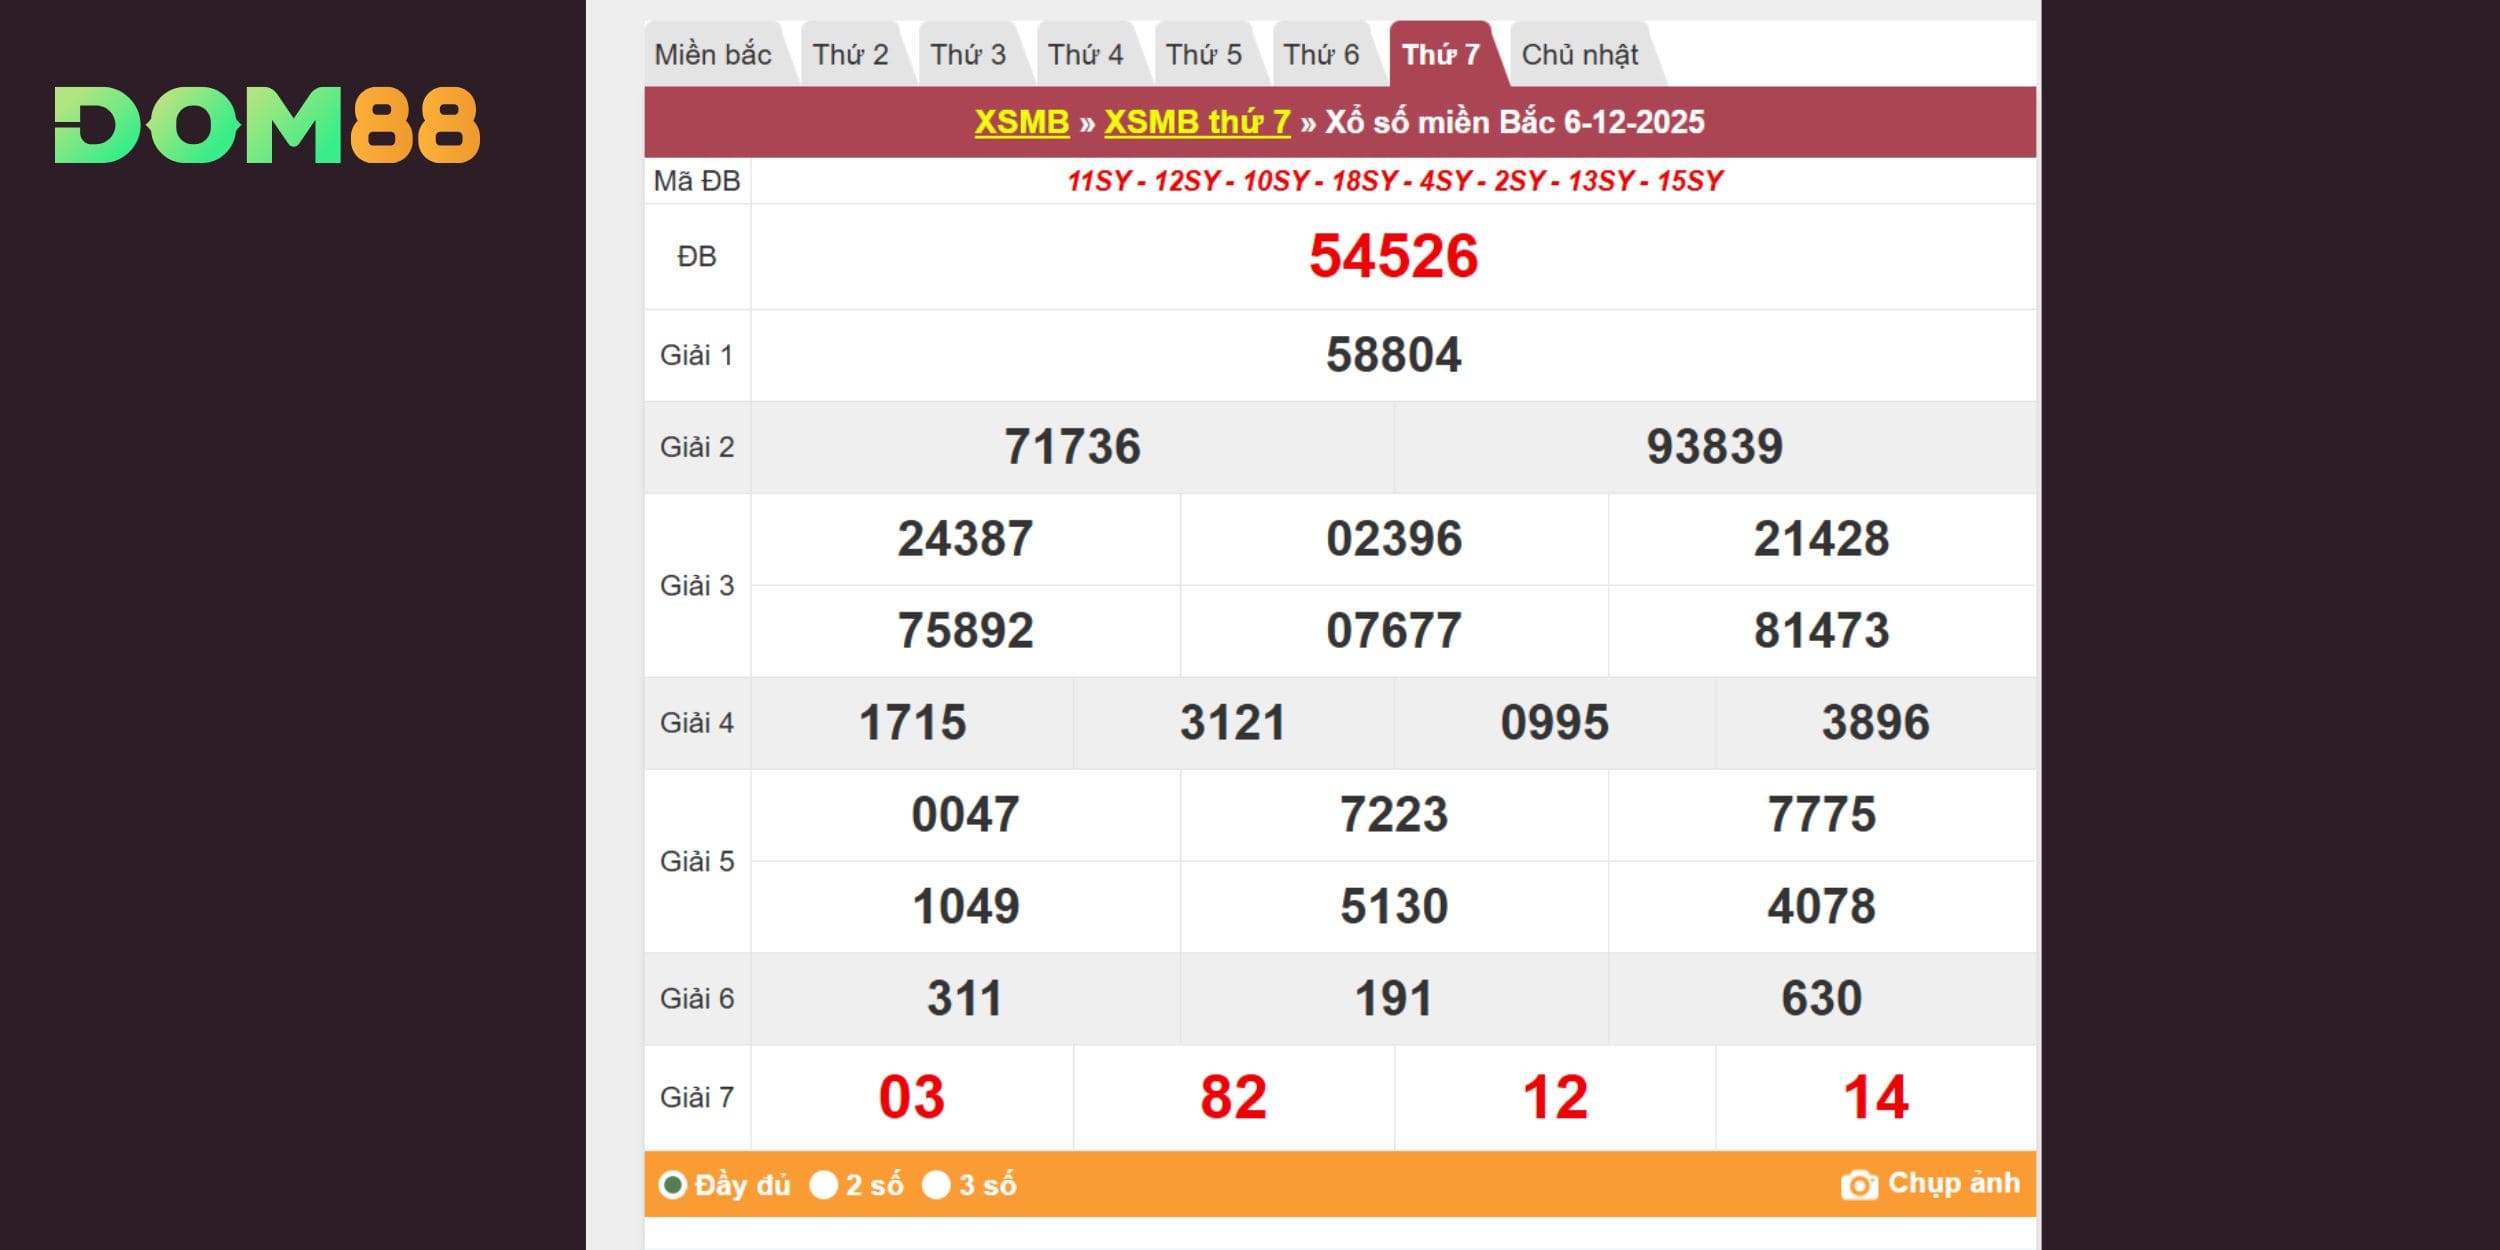2500x1250 pixels.
Task: Select the 3 số radio option
Action: tap(936, 1185)
